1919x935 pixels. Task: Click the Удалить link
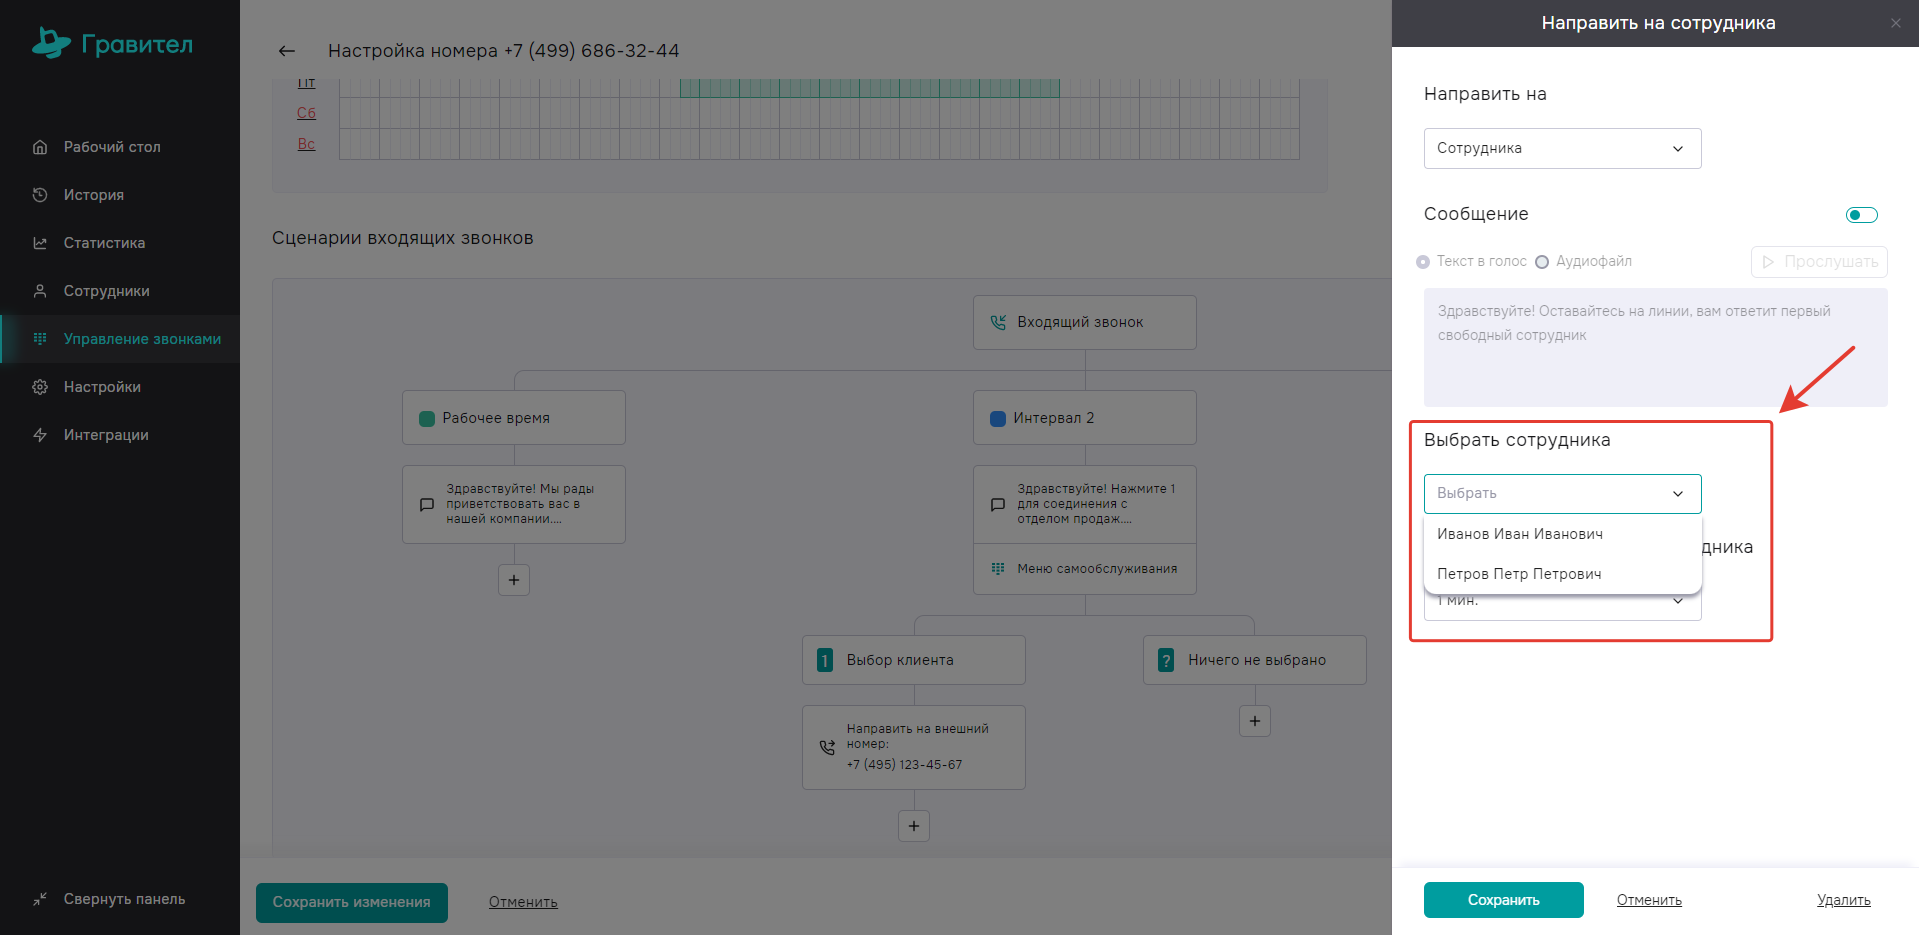tap(1843, 900)
